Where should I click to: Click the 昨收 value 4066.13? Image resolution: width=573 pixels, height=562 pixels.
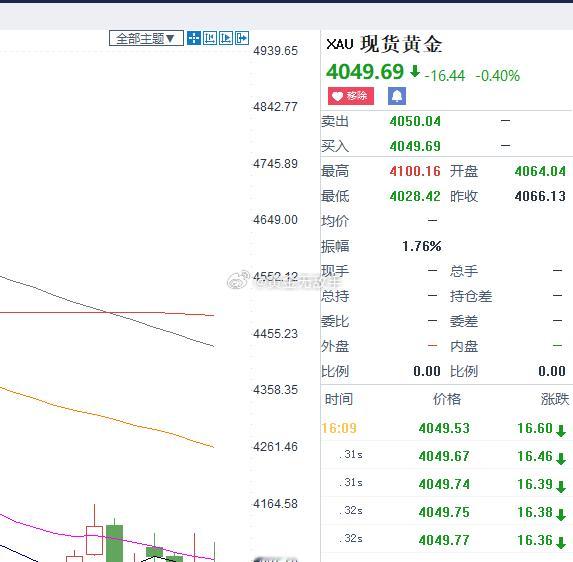point(540,196)
